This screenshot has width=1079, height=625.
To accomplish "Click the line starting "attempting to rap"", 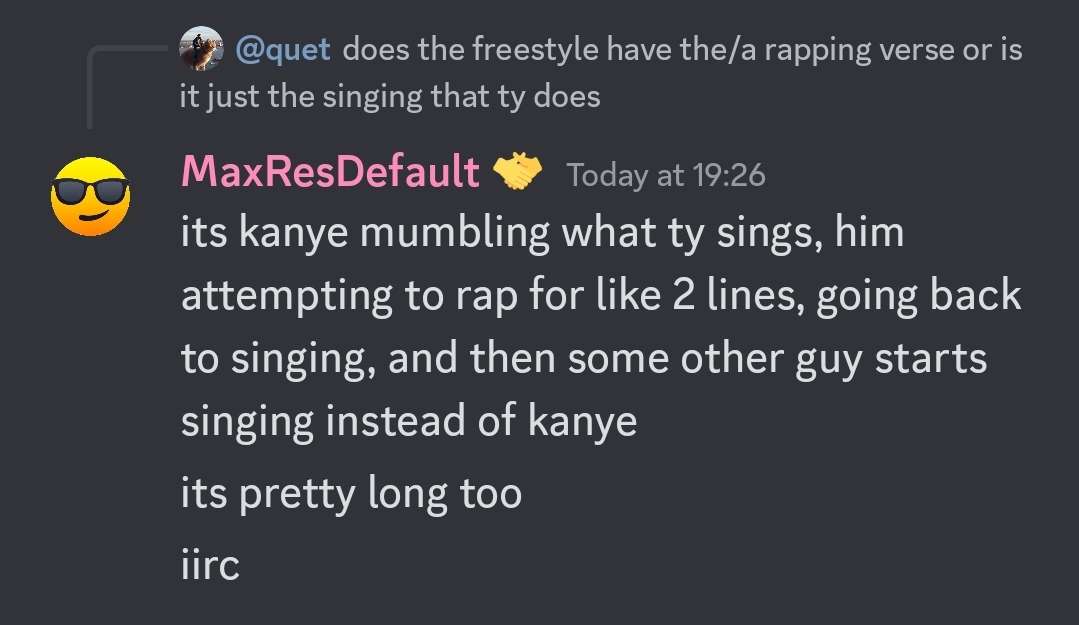I will [601, 297].
